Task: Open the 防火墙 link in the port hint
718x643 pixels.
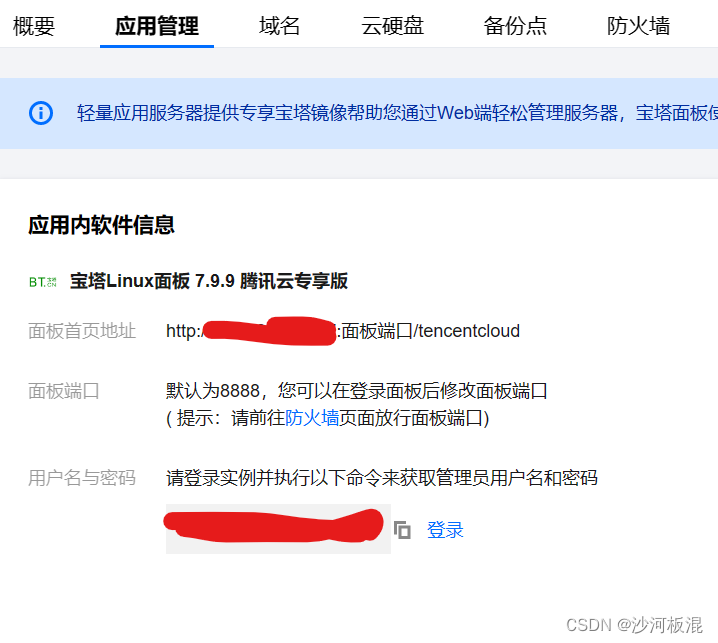Action: pyautogui.click(x=312, y=418)
